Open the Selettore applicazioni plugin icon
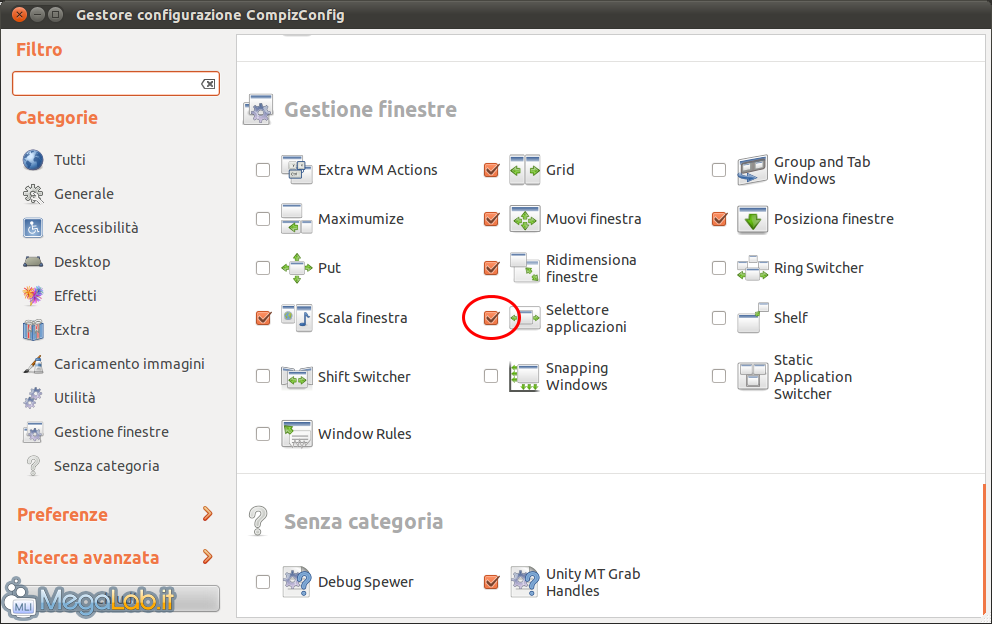Image resolution: width=992 pixels, height=624 pixels. coord(524,318)
